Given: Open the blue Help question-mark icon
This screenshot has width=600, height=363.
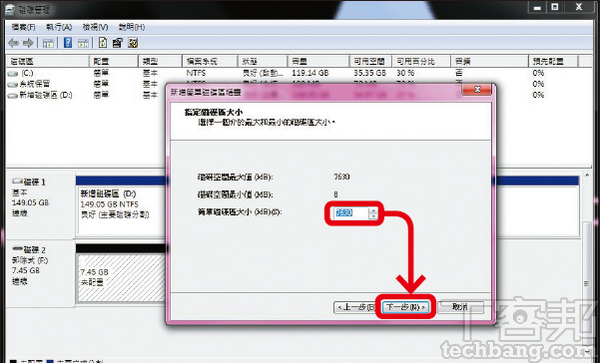Looking at the screenshot, I should tap(68, 42).
